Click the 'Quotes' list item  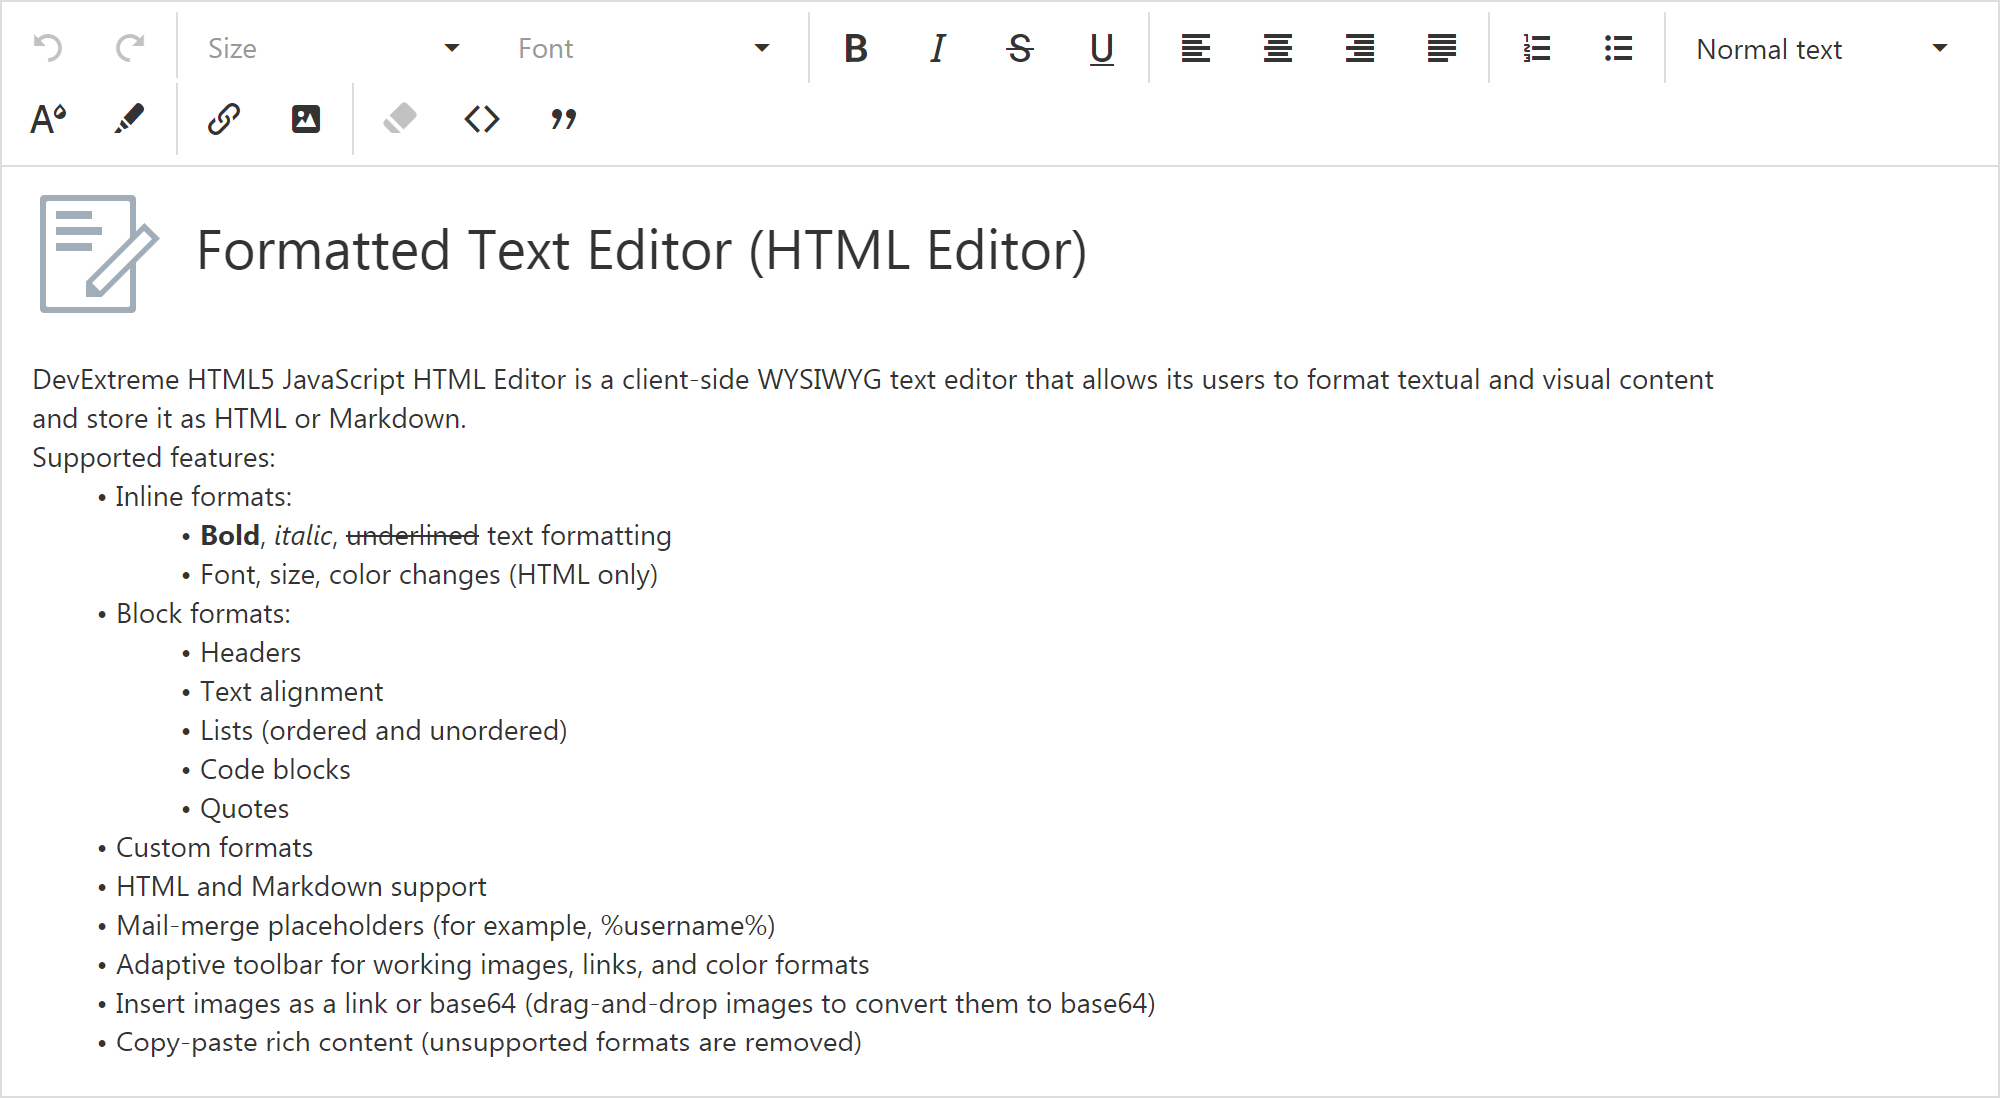(245, 809)
